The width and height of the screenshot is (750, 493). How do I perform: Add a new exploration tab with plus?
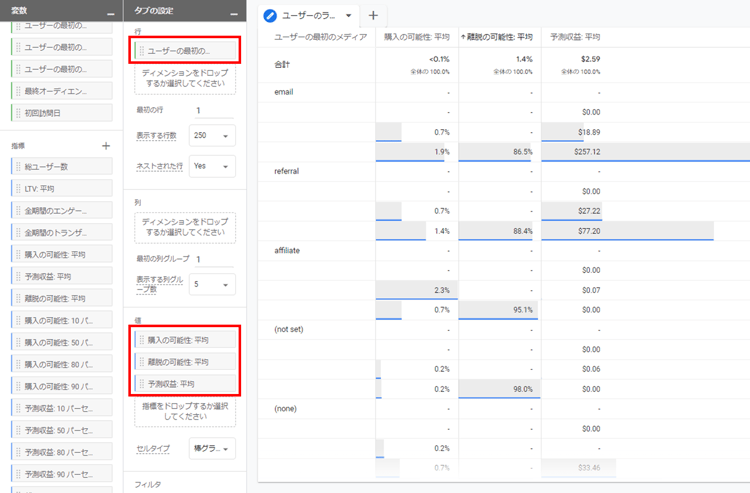(373, 16)
